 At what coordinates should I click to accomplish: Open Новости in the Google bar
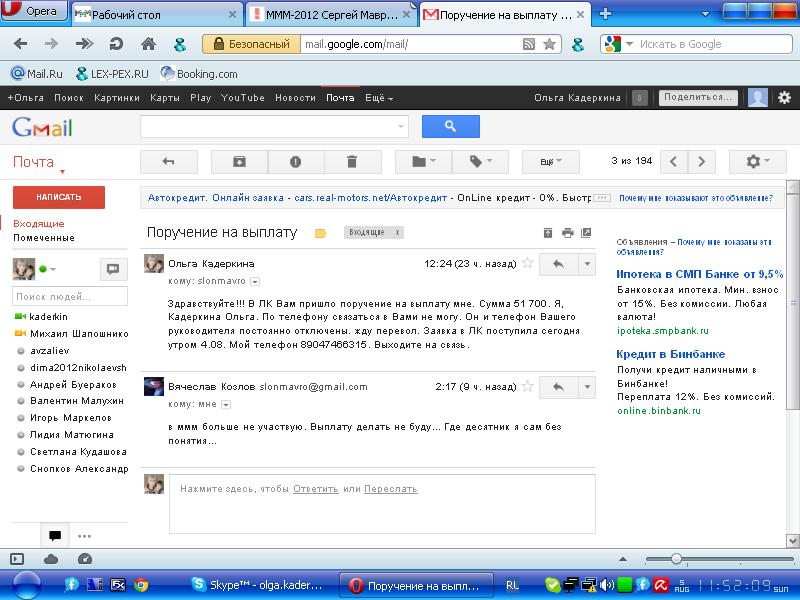[x=295, y=98]
